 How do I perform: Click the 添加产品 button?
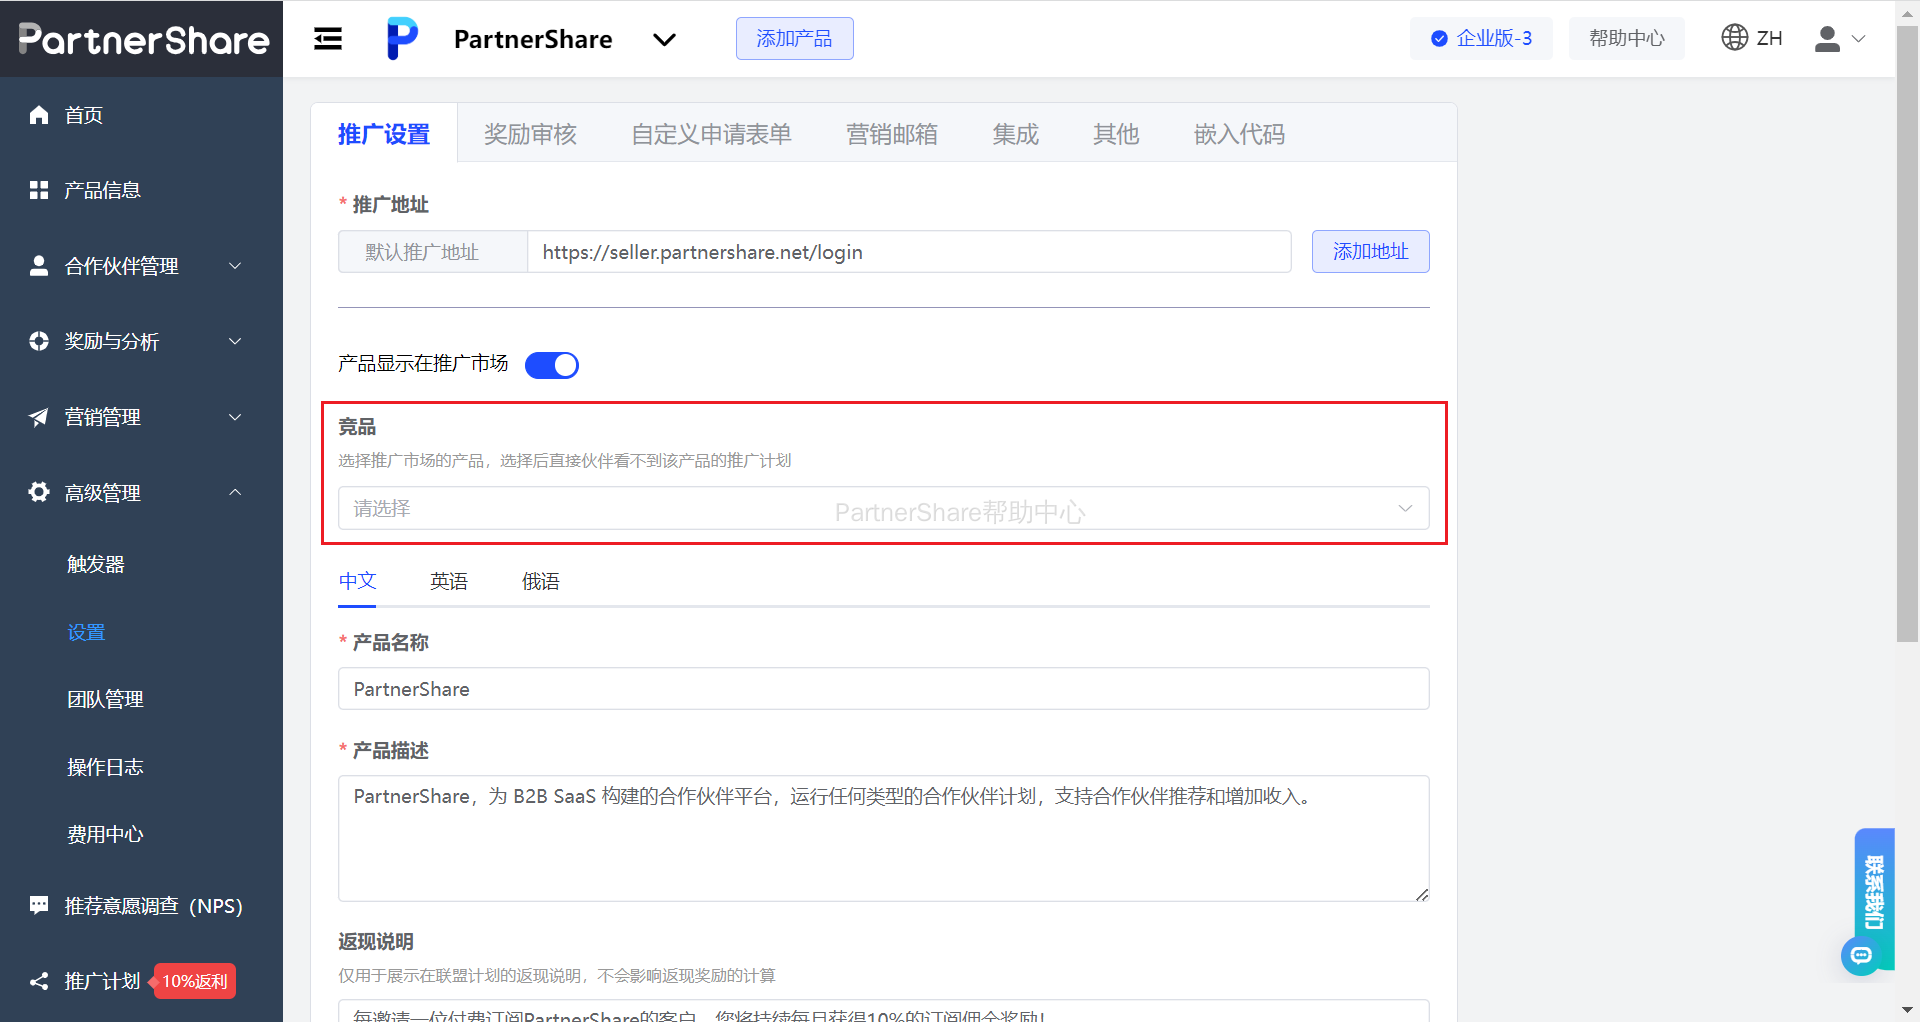point(794,38)
